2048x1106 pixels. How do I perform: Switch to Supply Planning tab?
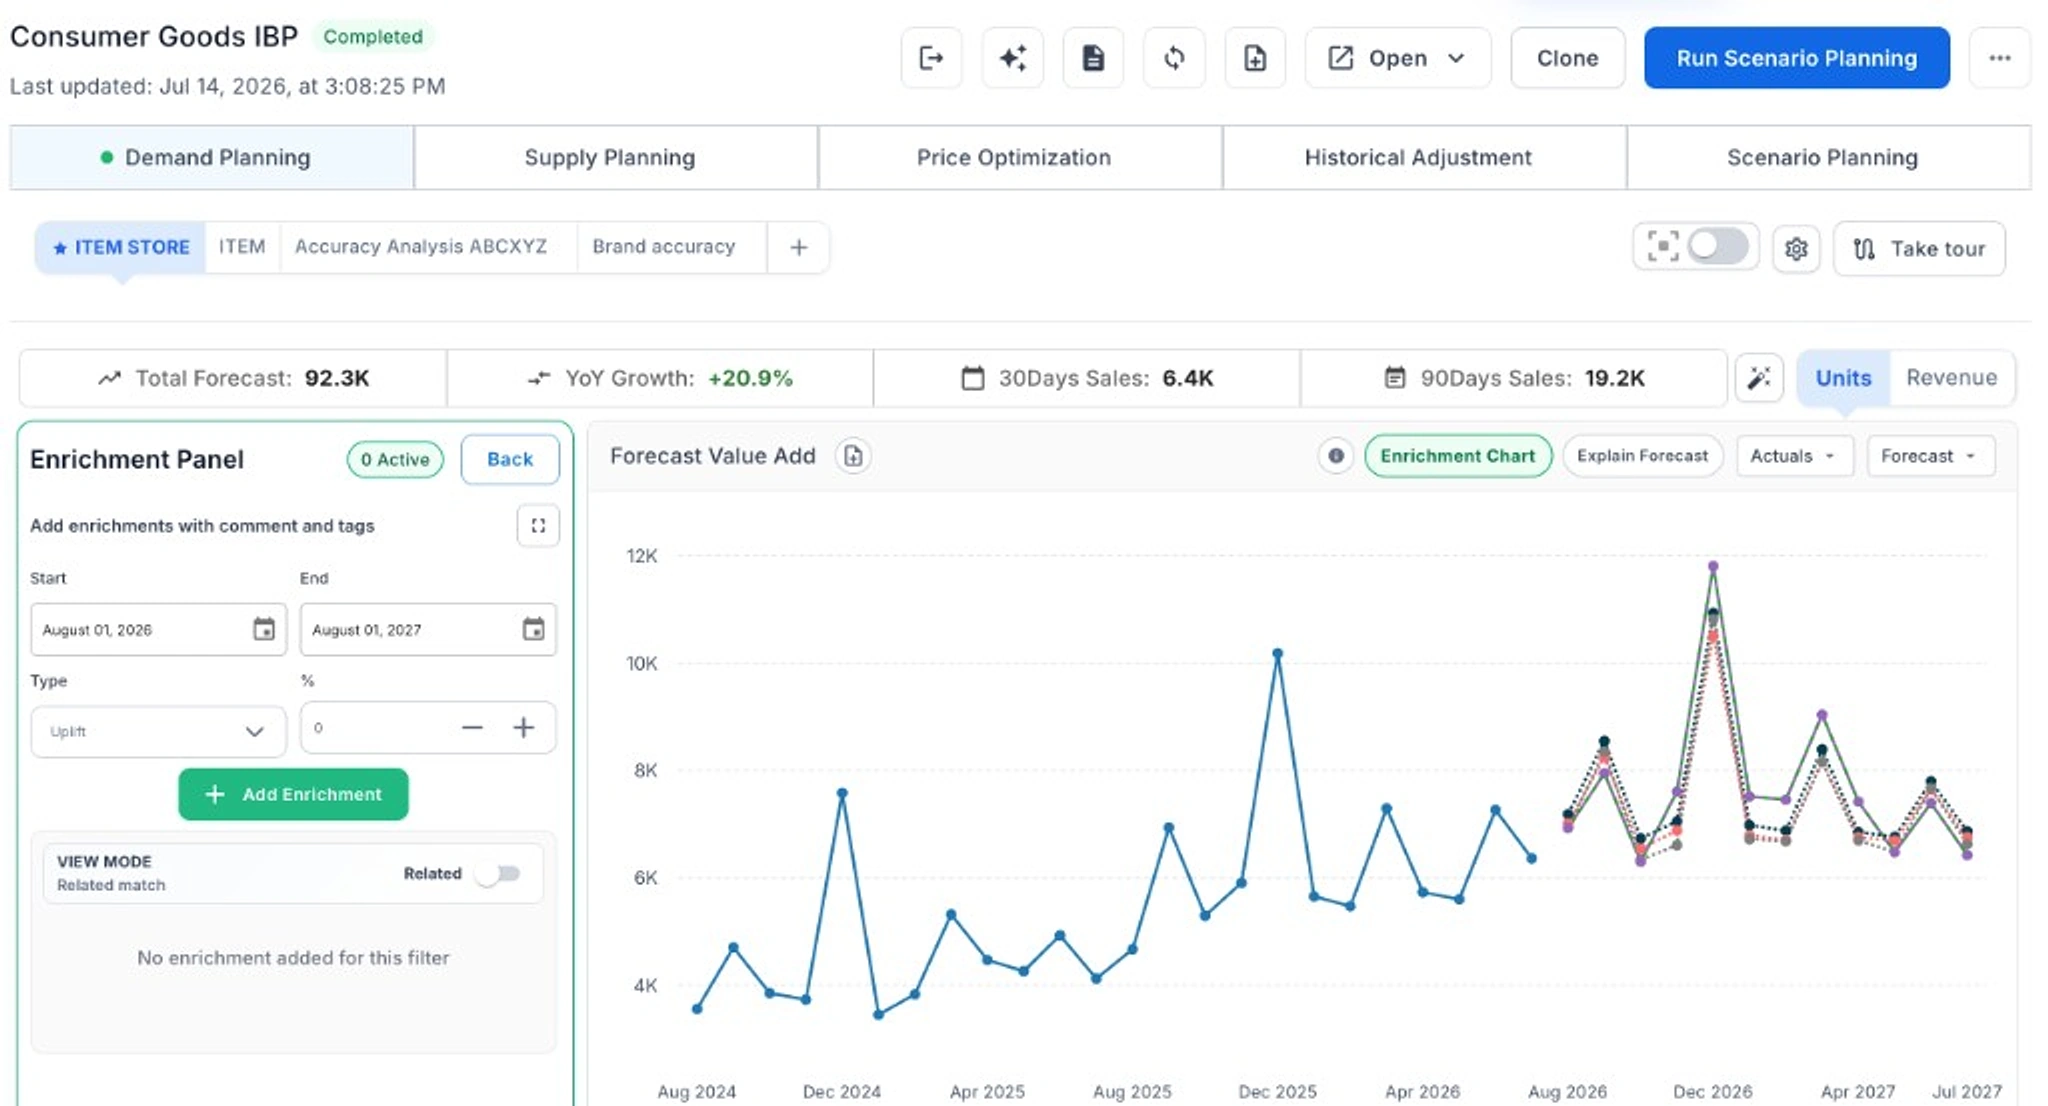615,157
